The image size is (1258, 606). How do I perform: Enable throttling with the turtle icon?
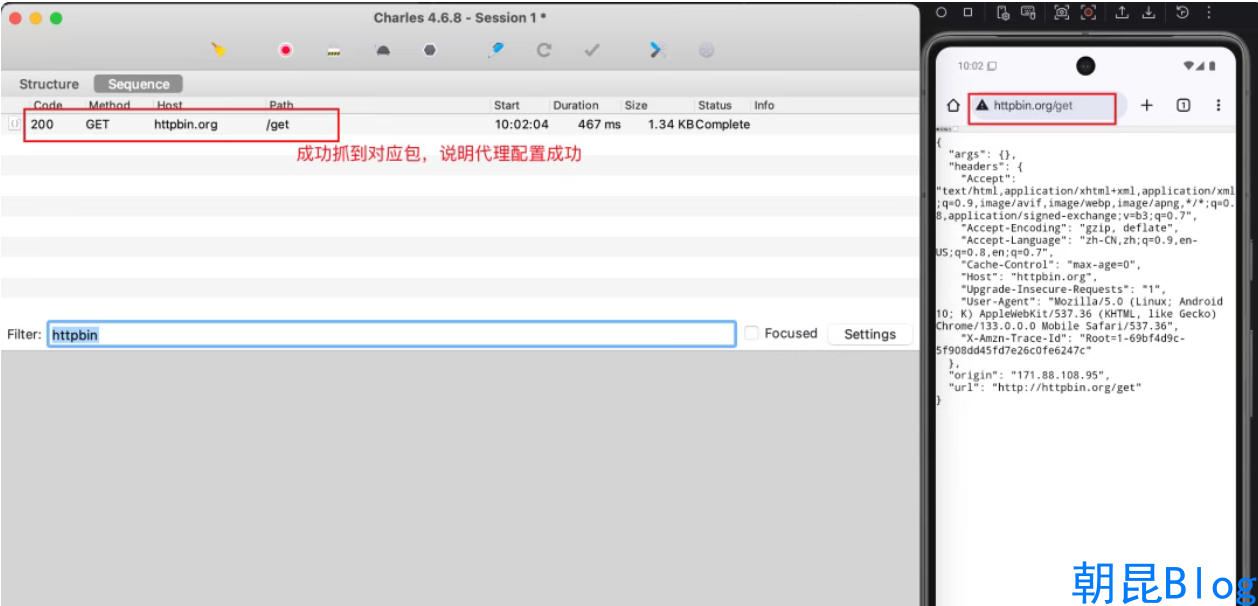click(382, 50)
